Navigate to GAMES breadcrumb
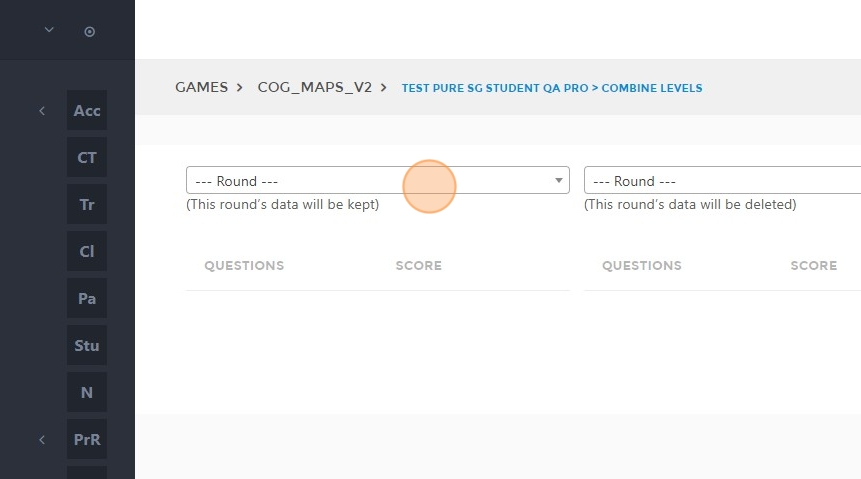Screen dimensions: 861x479 point(202,87)
